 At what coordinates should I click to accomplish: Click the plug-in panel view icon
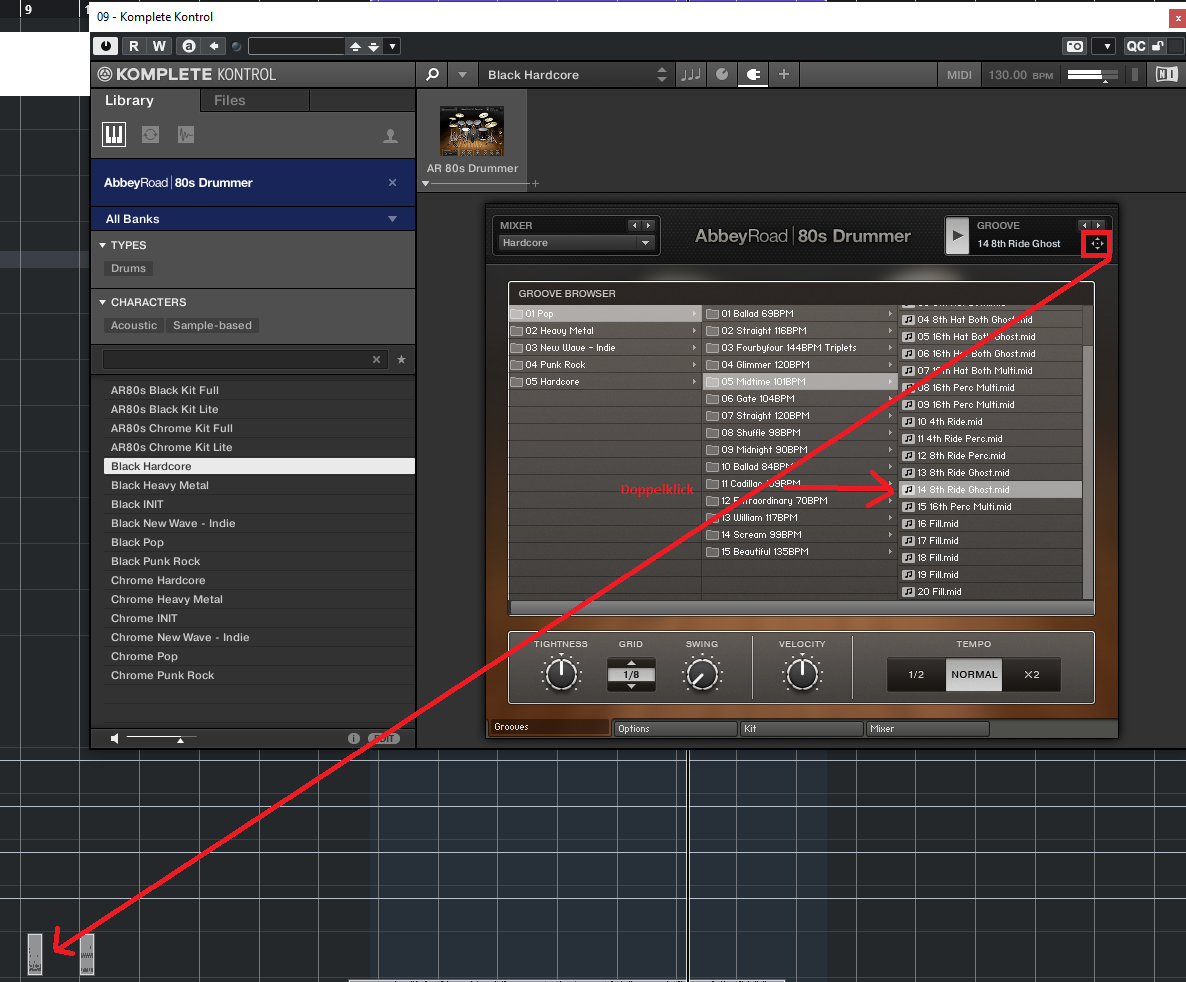coord(752,75)
